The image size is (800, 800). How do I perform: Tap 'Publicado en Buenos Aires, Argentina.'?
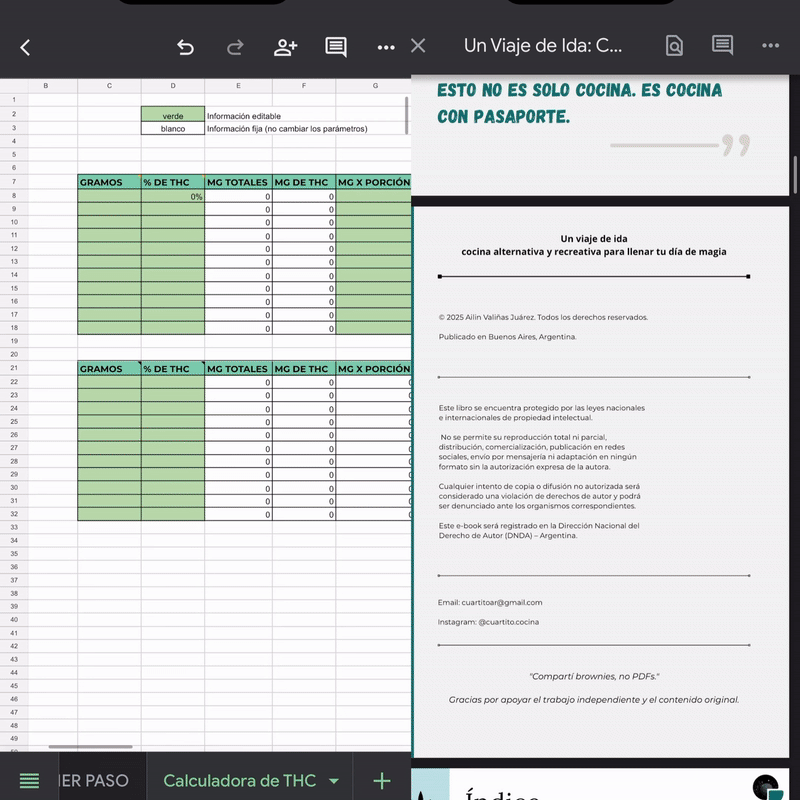pos(507,337)
